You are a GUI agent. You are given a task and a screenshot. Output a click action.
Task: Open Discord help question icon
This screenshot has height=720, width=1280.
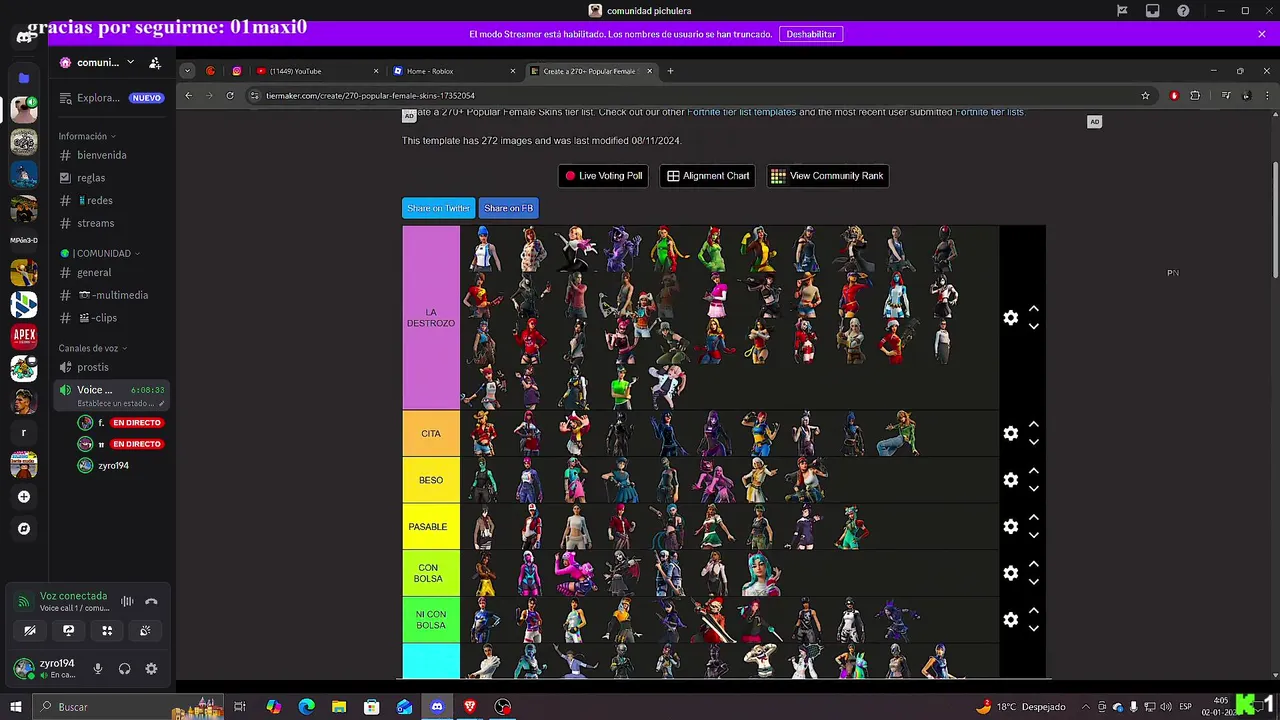pos(1183,11)
